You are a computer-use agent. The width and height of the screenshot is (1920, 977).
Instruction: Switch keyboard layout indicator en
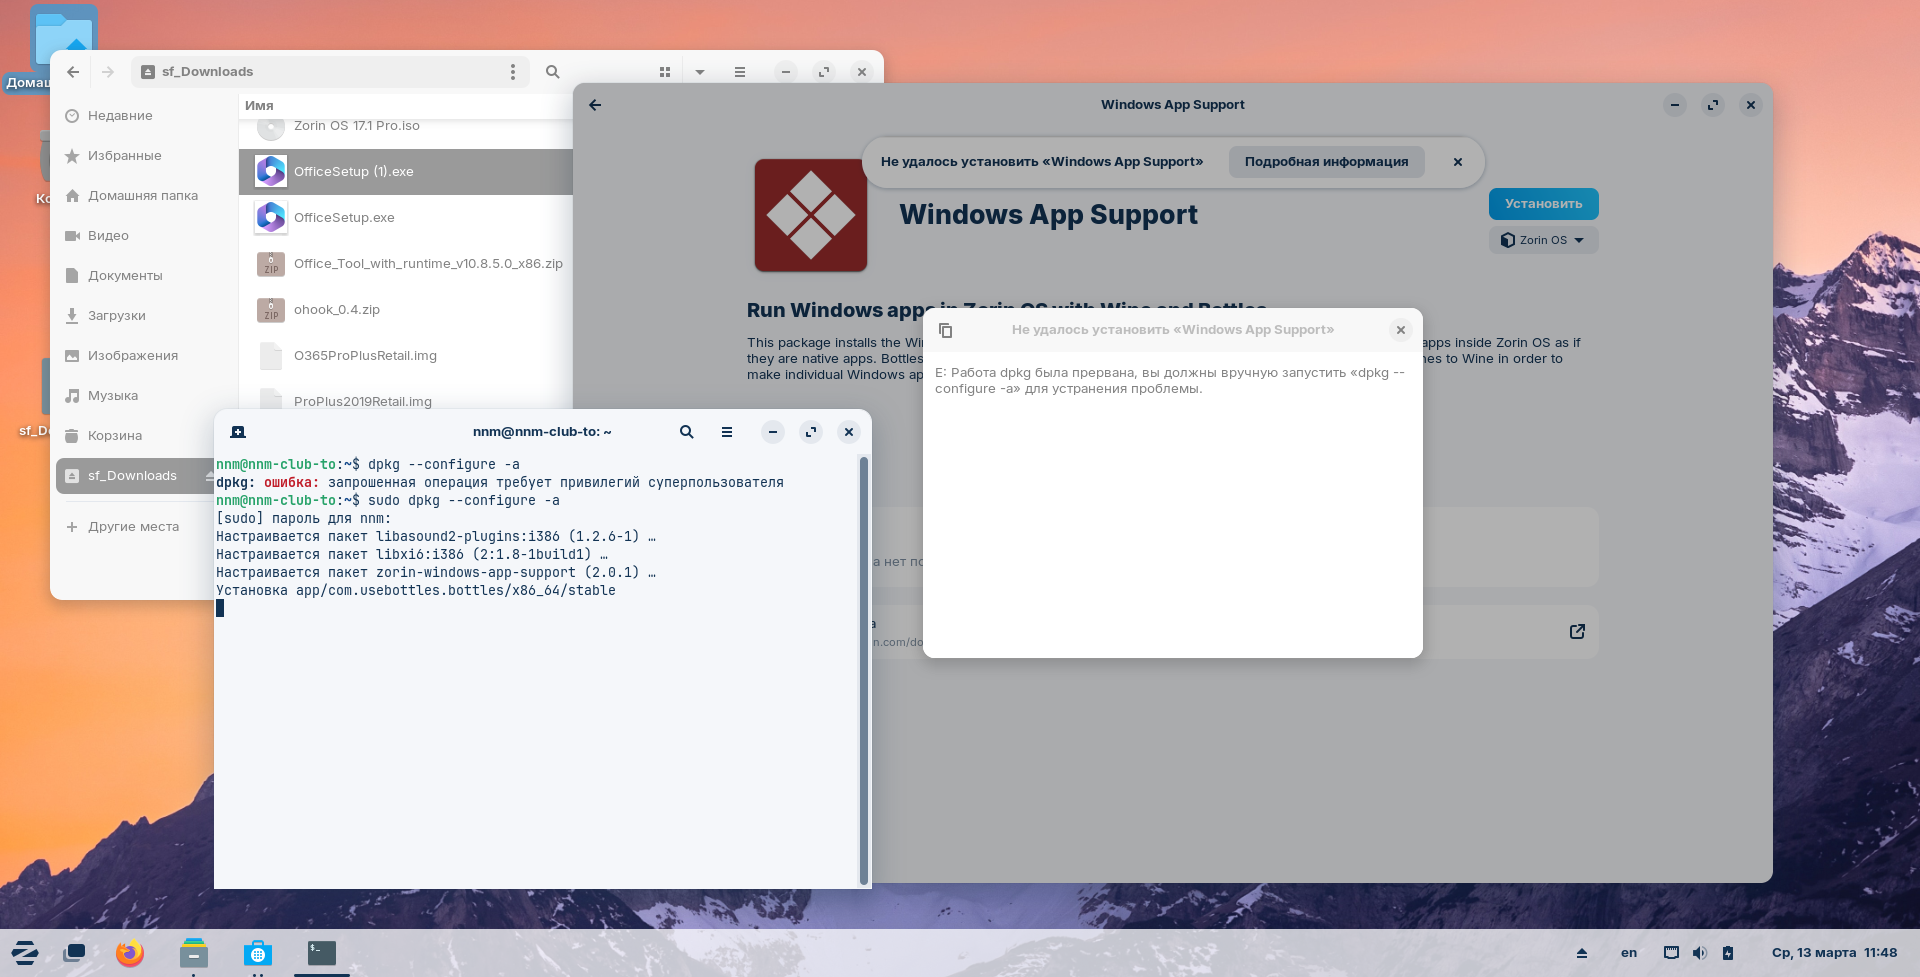[x=1629, y=953]
